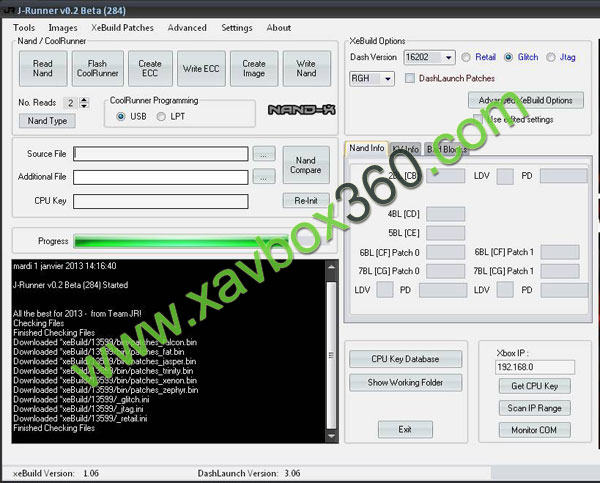Click log line mentioning patches_zephyr.bin
600x483 pixels.
(106, 390)
